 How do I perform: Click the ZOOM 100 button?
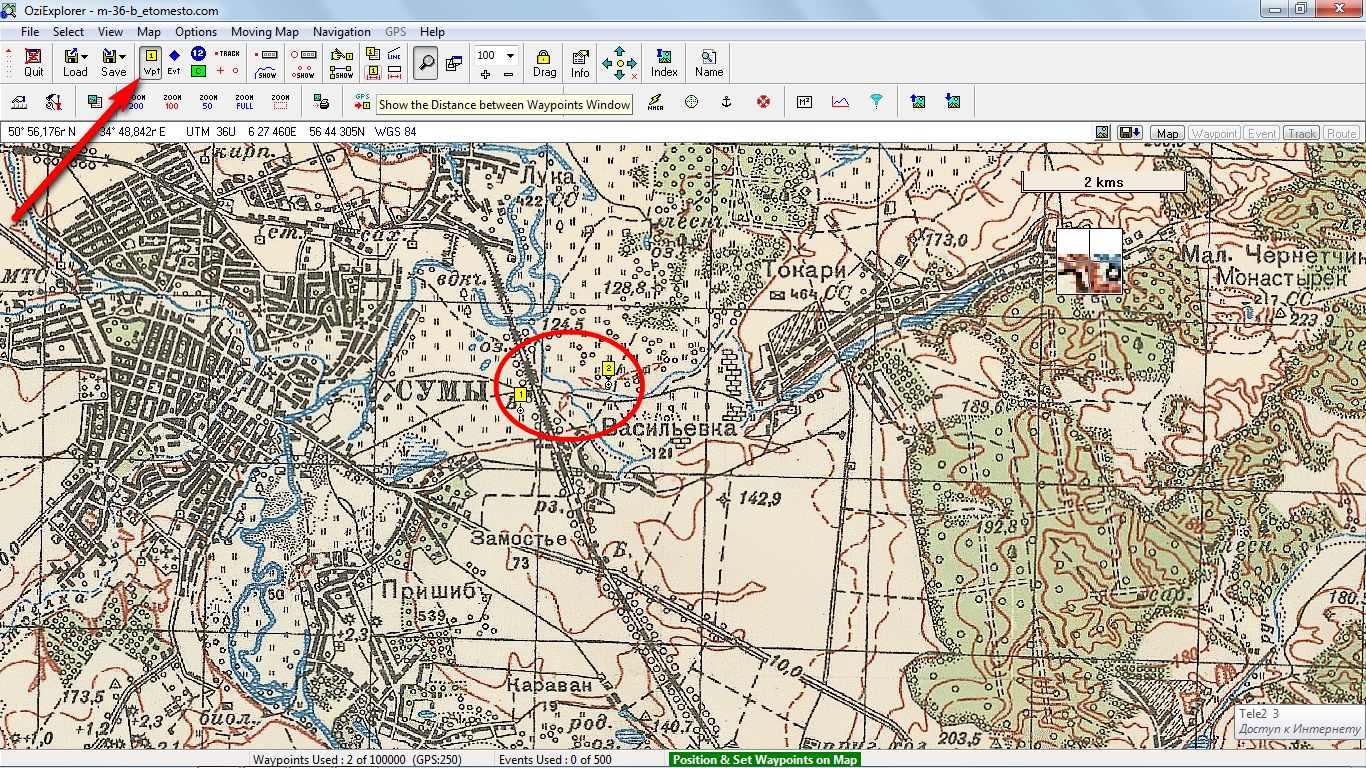point(172,101)
